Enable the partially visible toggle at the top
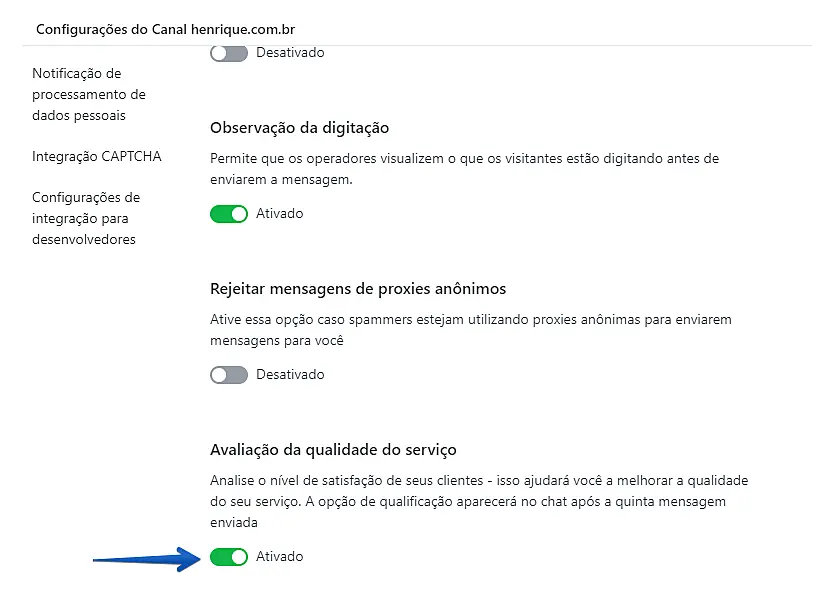The image size is (824, 610). coord(229,53)
